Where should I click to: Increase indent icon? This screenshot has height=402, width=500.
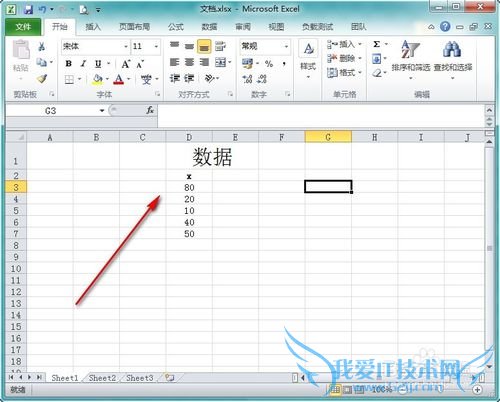[189, 78]
